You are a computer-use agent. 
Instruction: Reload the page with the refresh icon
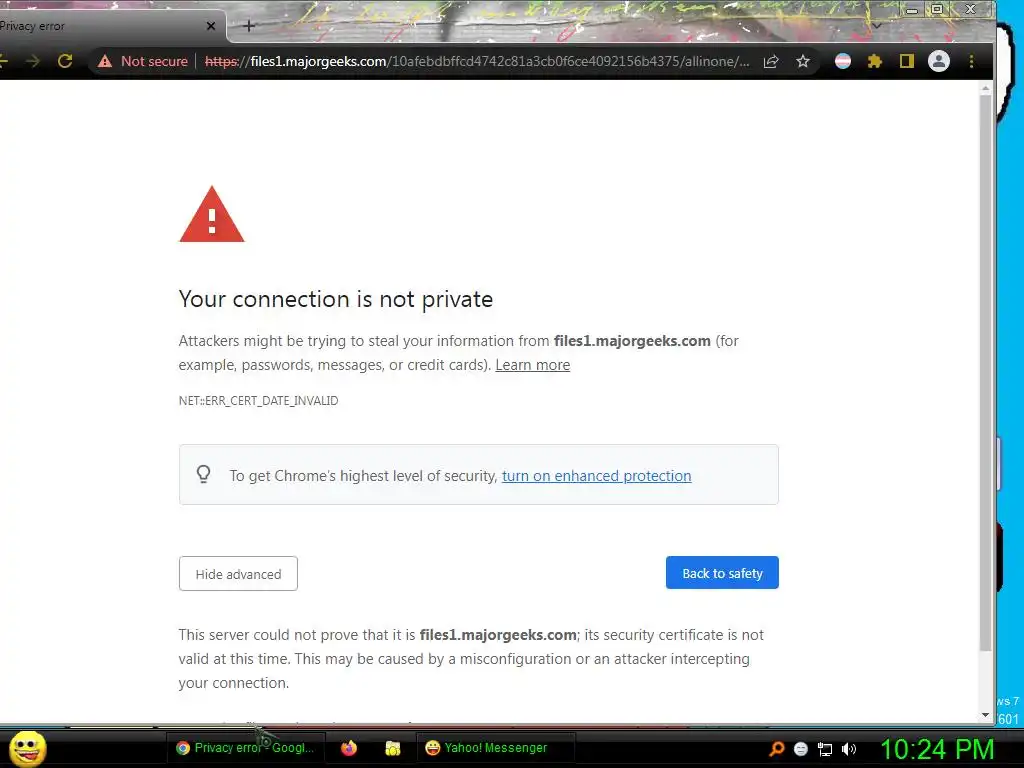pos(65,61)
